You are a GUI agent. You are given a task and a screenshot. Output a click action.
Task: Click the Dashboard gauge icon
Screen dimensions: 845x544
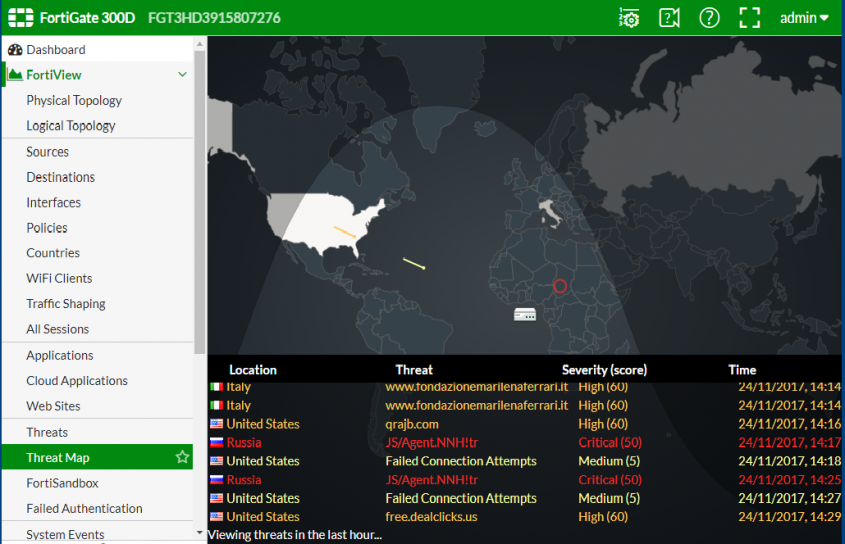[x=15, y=50]
